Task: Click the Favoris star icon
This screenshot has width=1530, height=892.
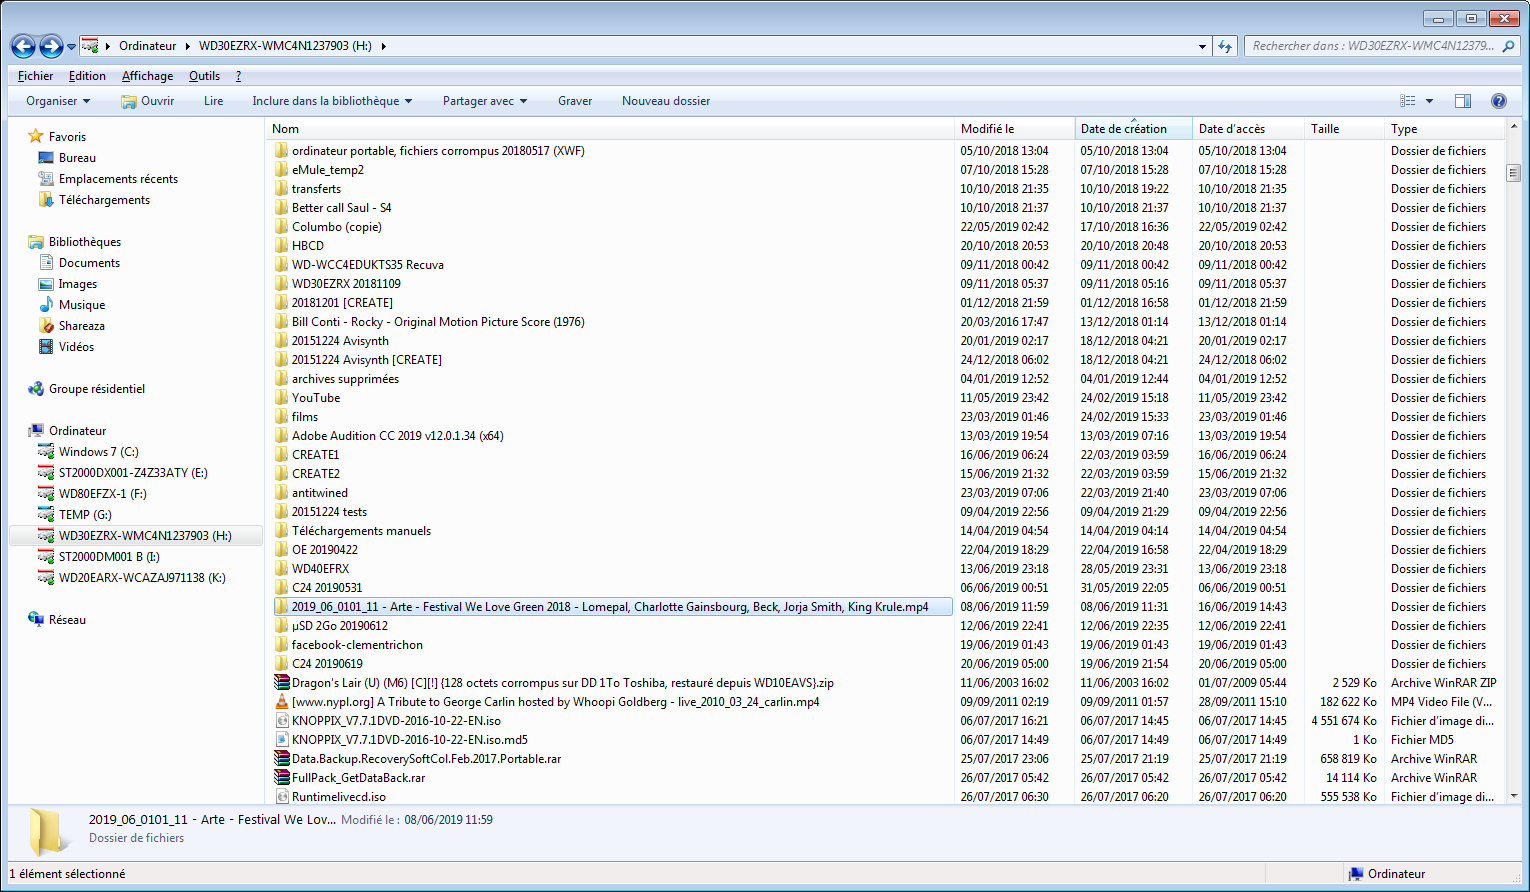Action: pyautogui.click(x=36, y=137)
